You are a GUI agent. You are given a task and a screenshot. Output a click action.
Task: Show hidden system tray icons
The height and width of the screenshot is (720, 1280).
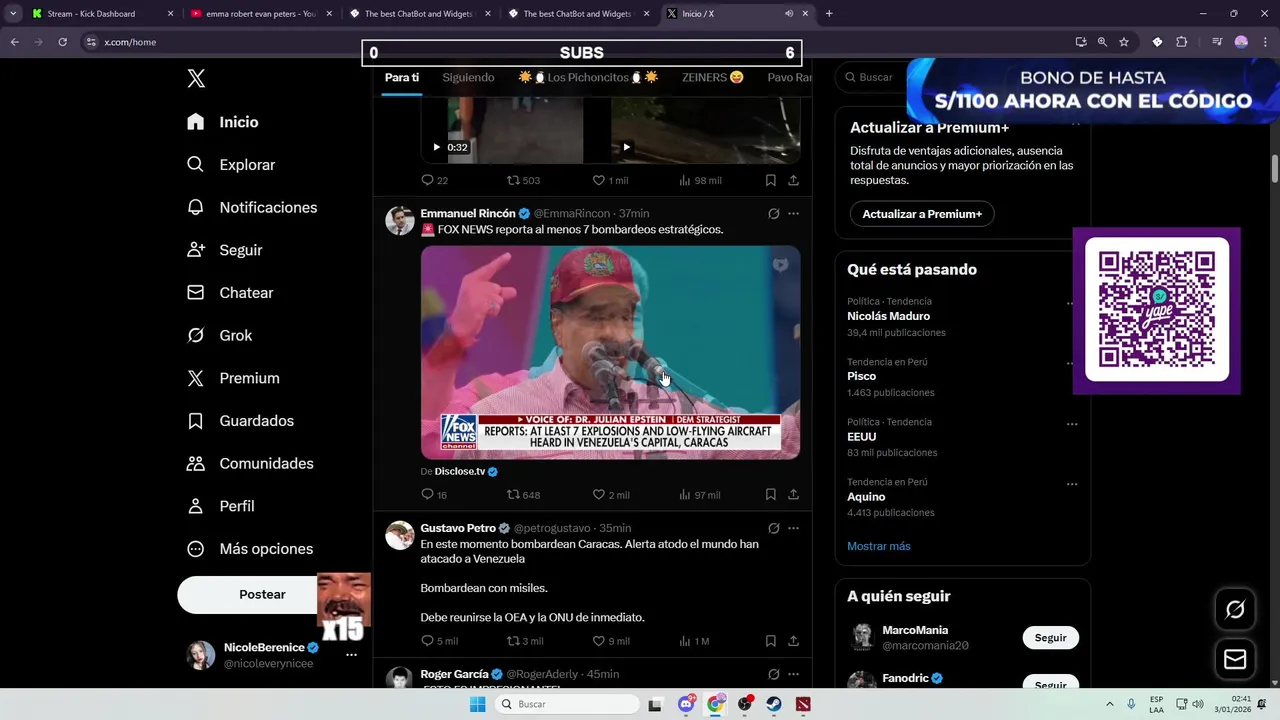point(1110,704)
